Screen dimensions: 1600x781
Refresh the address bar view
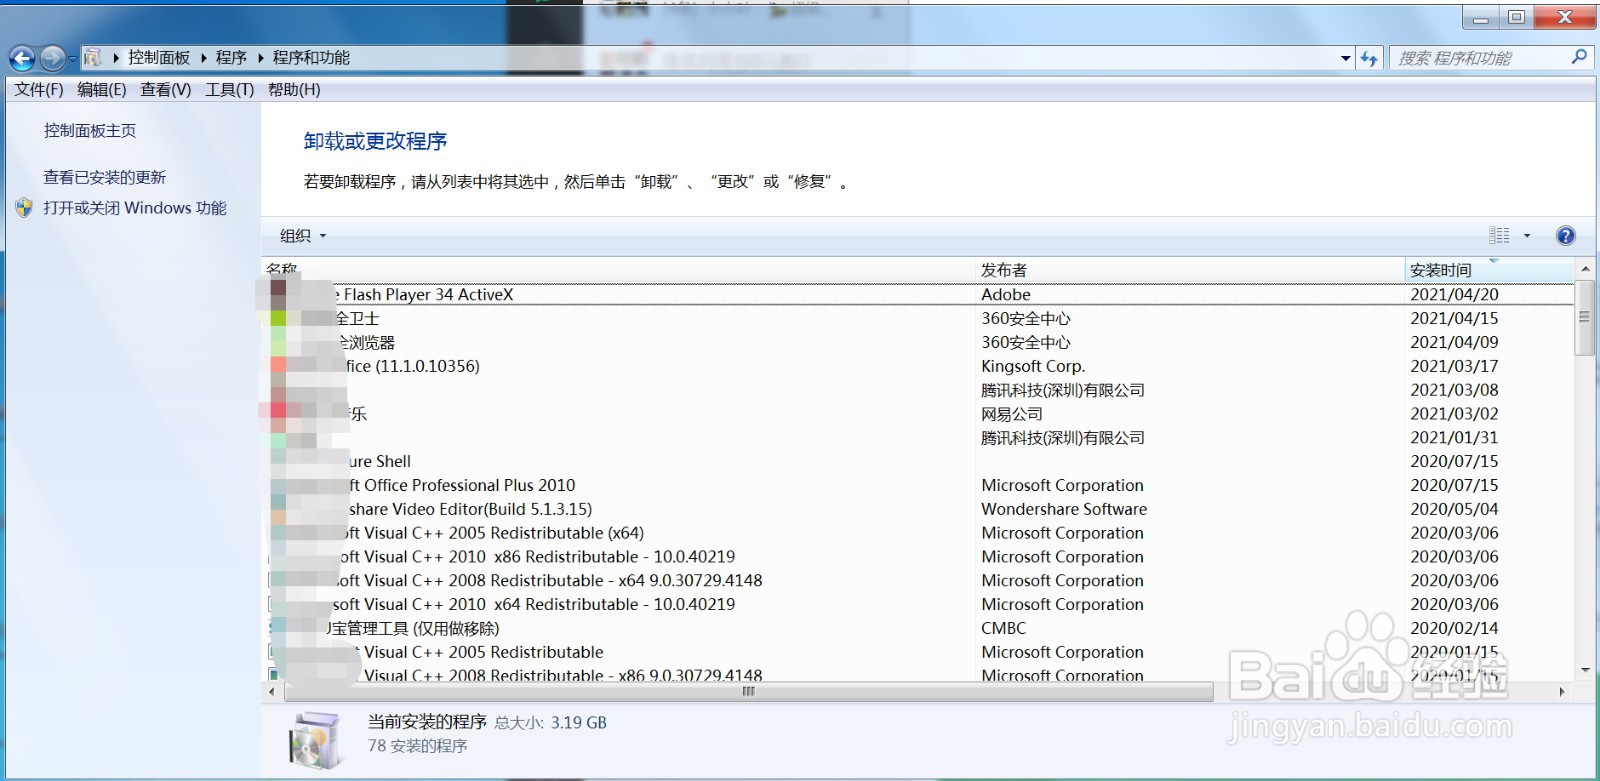coord(1369,59)
